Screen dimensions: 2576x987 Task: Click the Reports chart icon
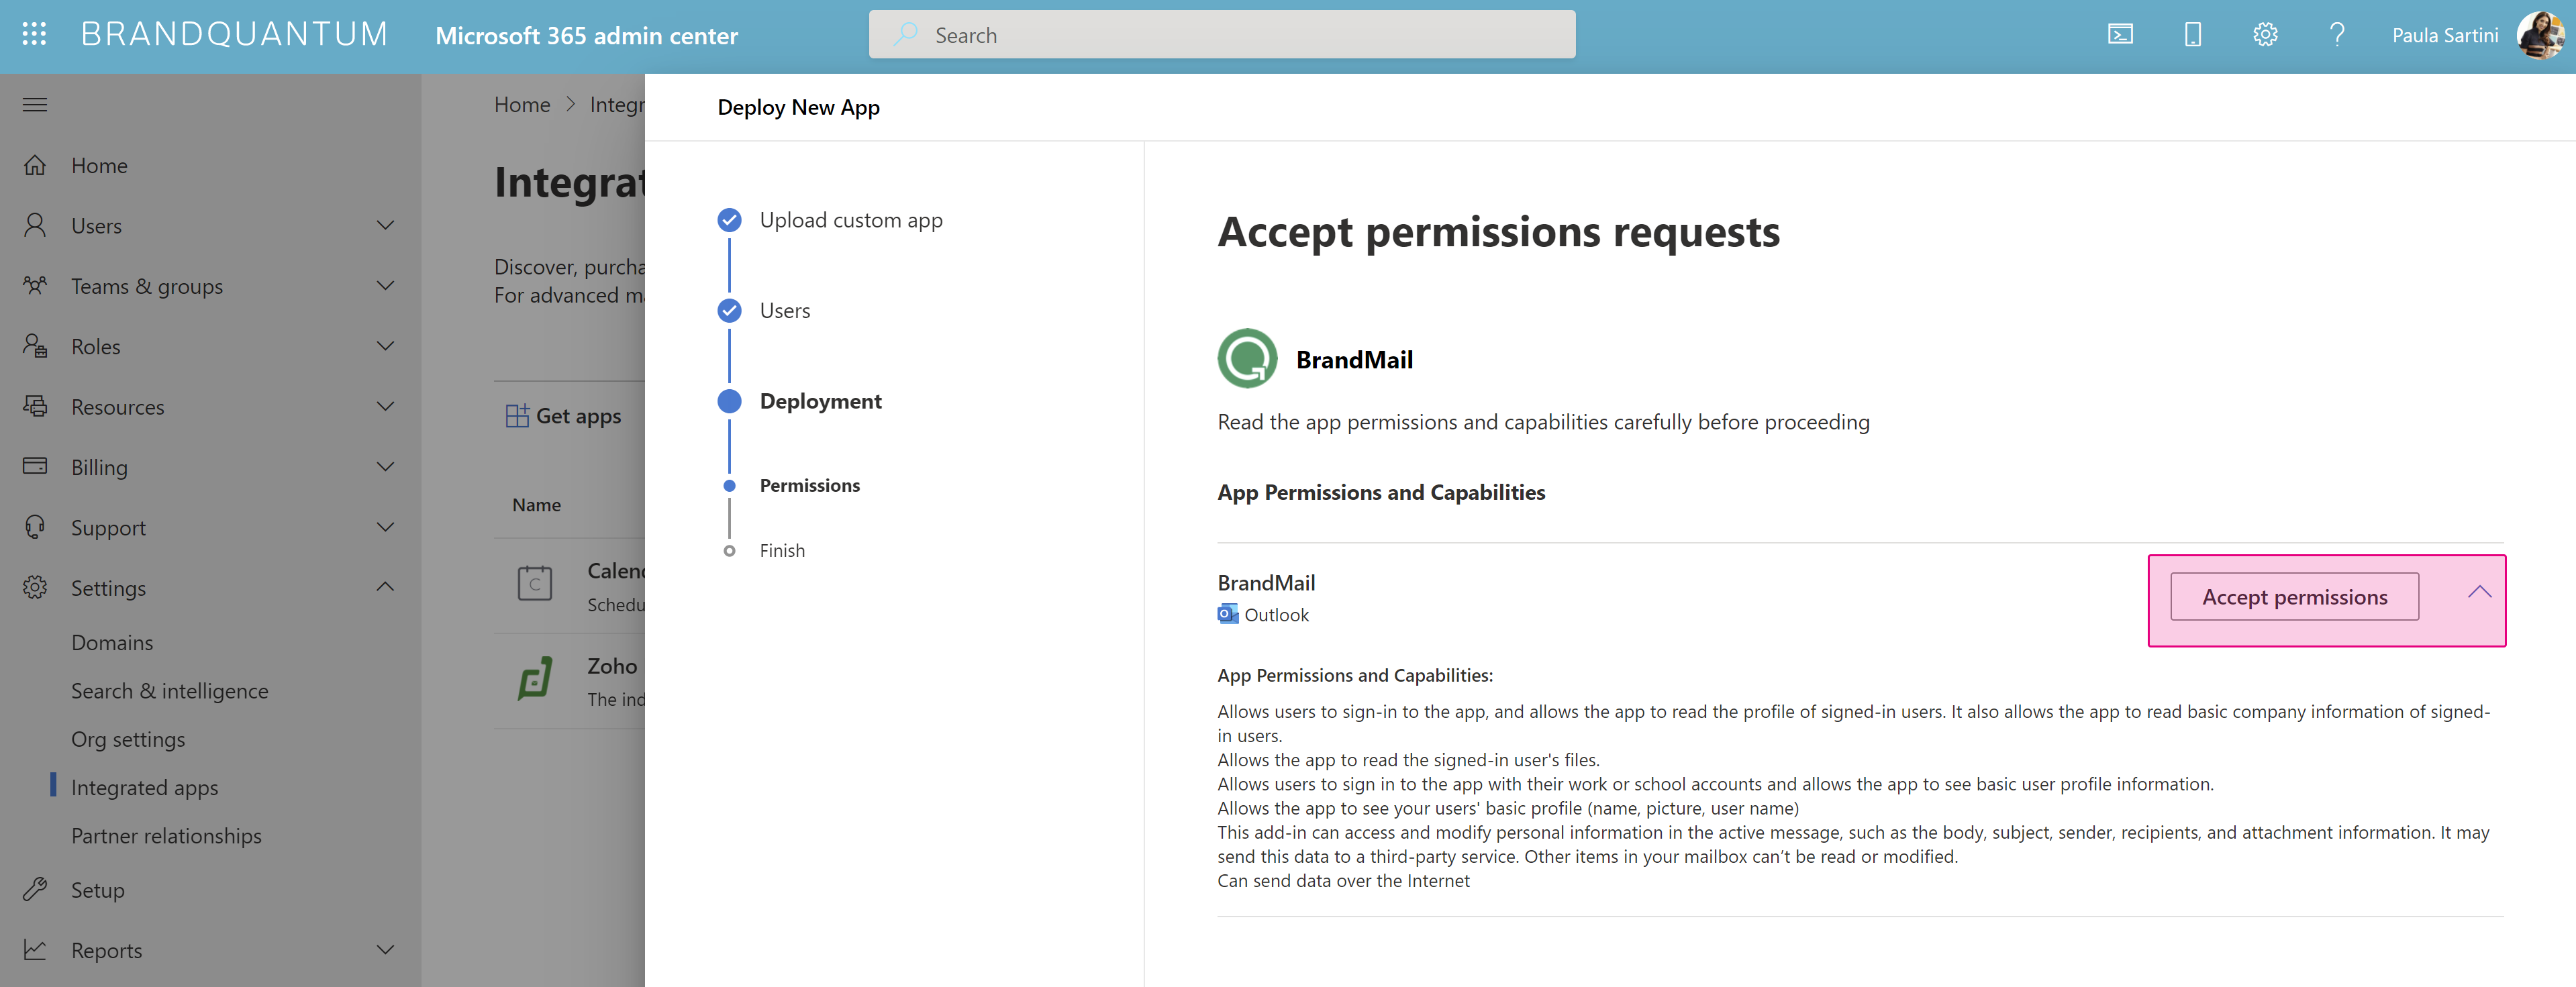coord(35,950)
